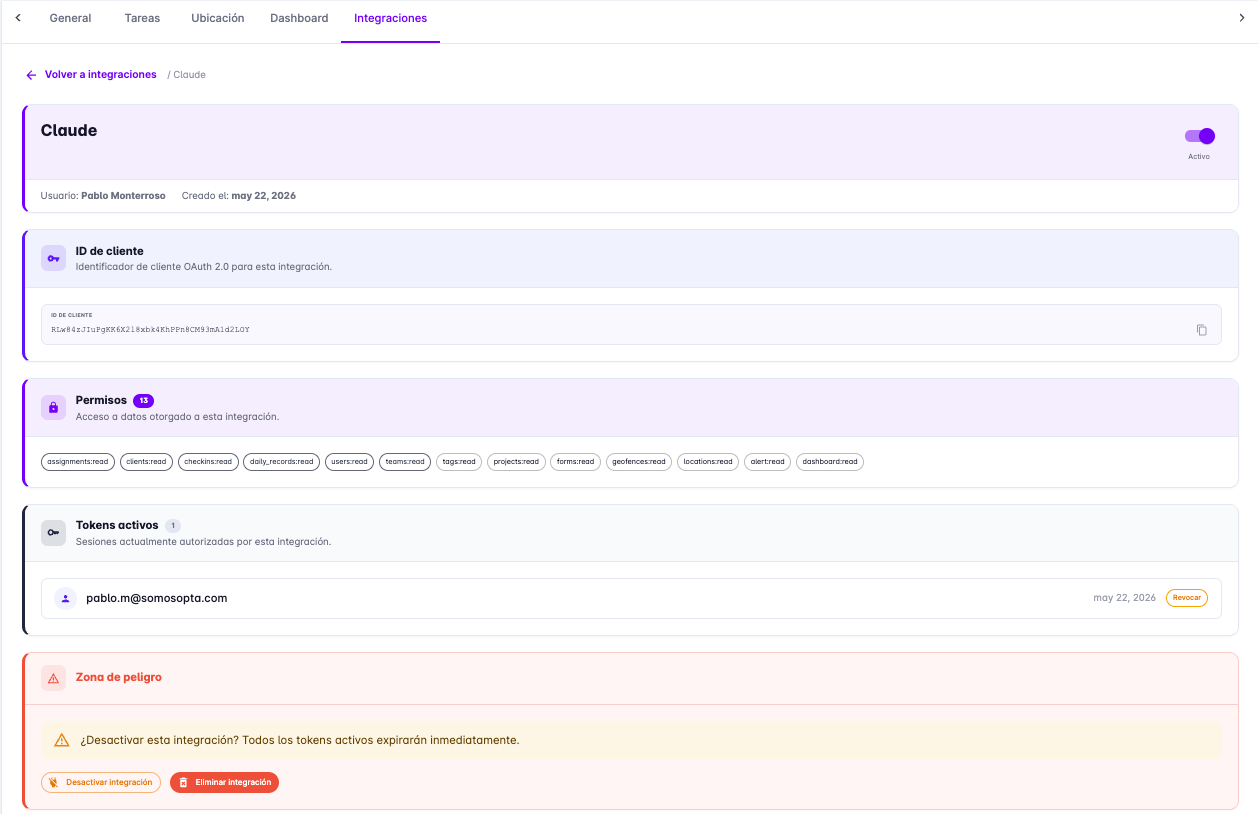
Task: Click the ID de cliente value field
Action: click(x=631, y=324)
